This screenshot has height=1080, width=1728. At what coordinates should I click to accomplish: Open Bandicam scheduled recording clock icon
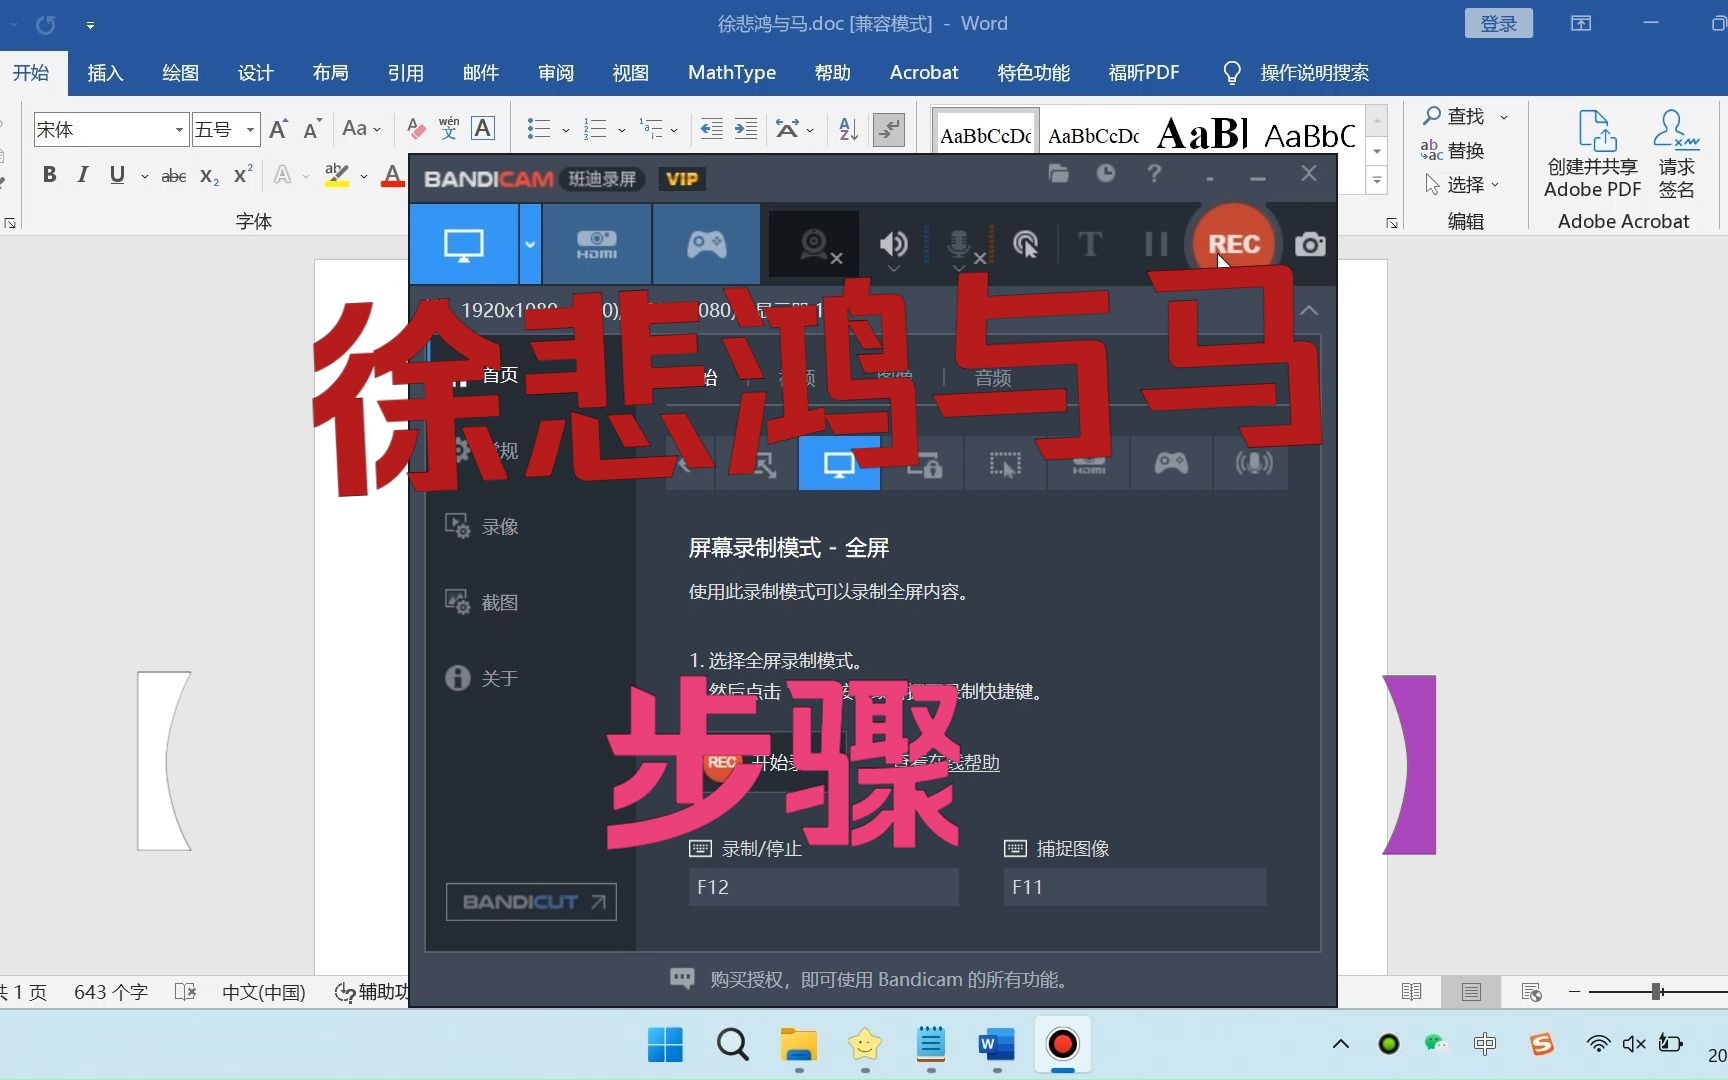click(1106, 174)
